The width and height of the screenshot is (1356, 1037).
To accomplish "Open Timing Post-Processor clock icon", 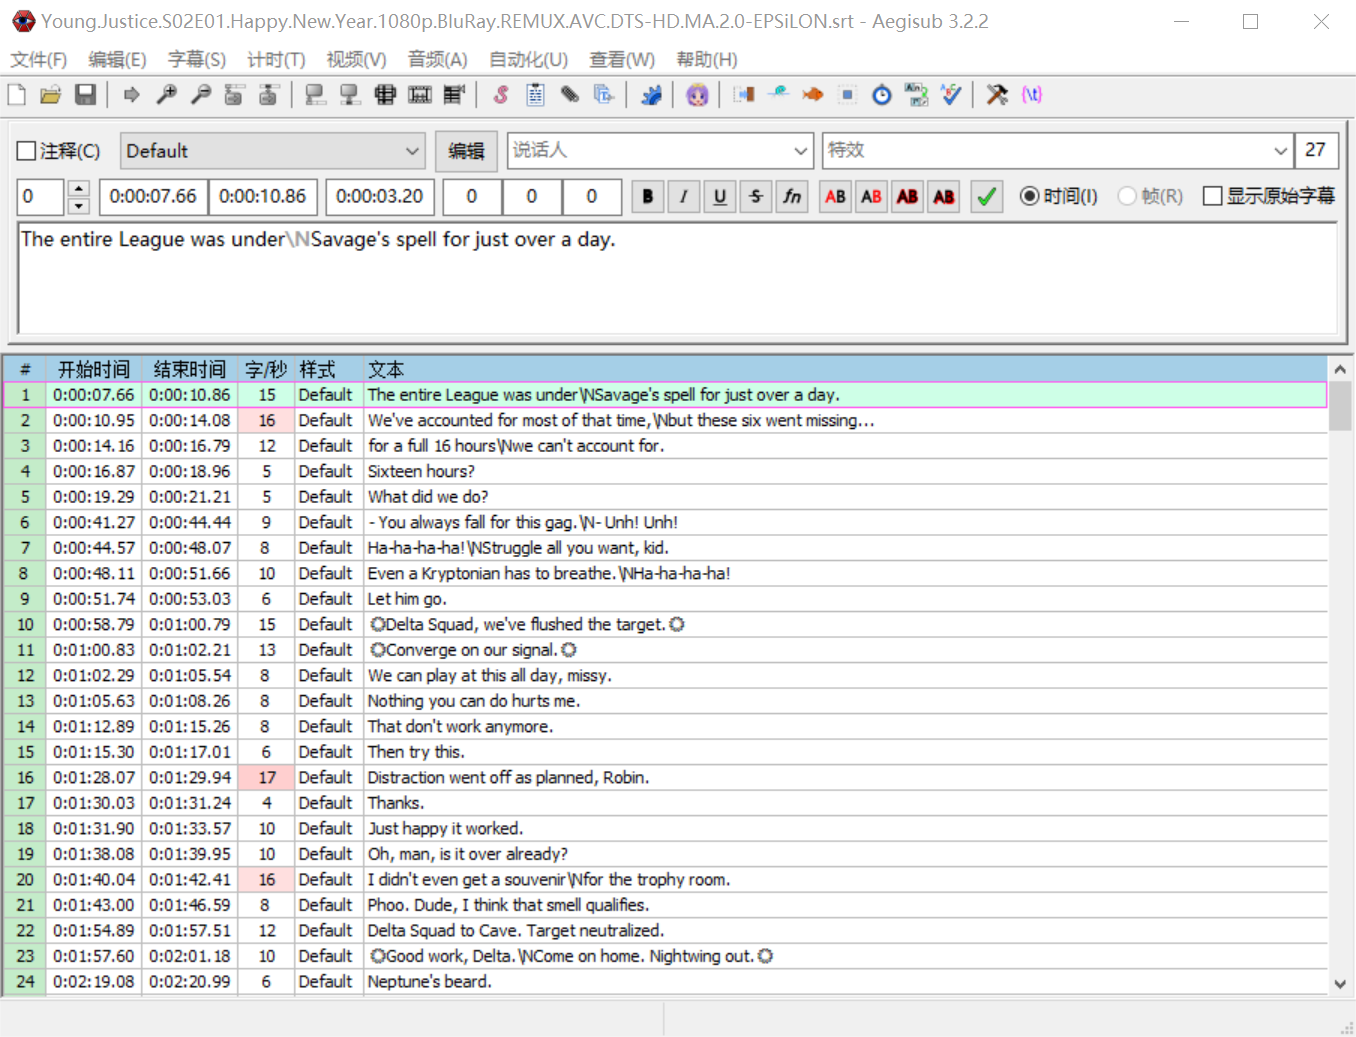I will (882, 95).
